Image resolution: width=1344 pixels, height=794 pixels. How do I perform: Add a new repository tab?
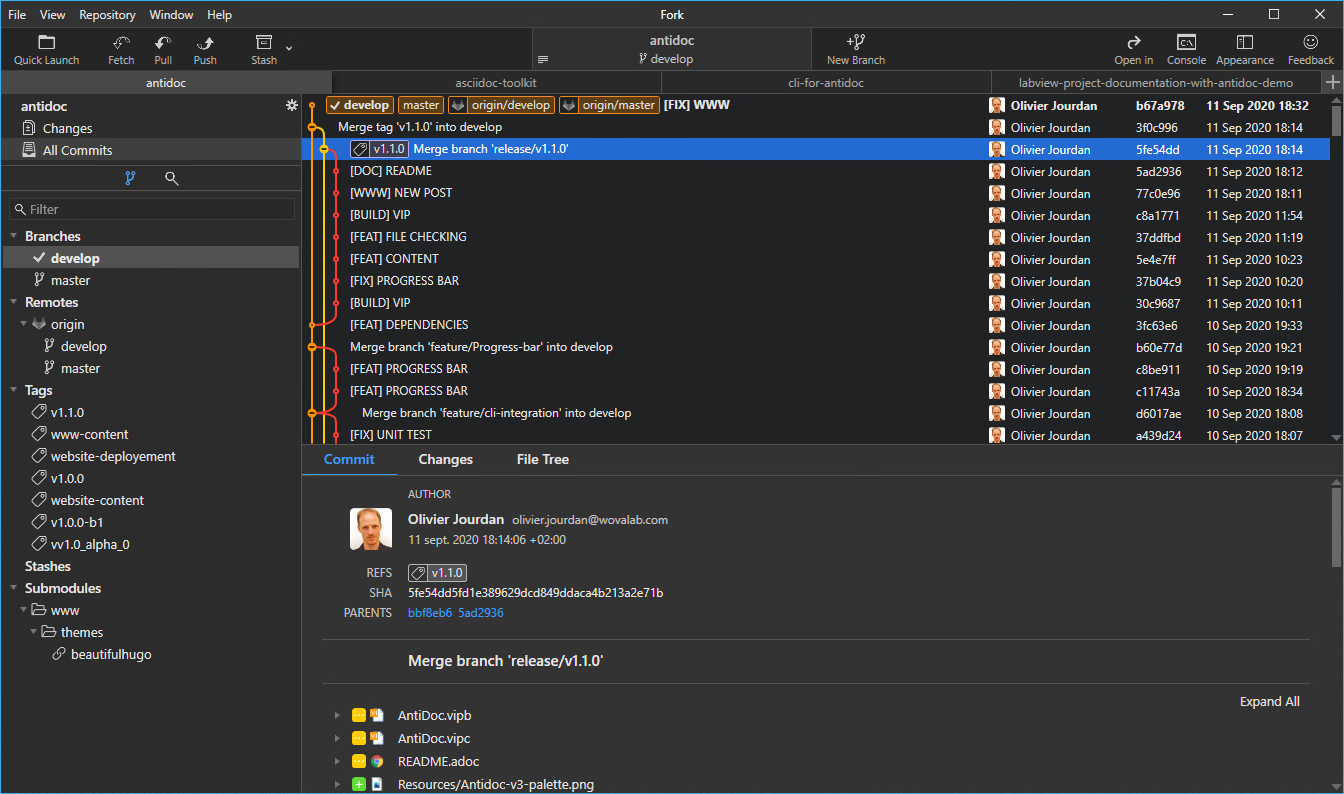tap(1332, 82)
